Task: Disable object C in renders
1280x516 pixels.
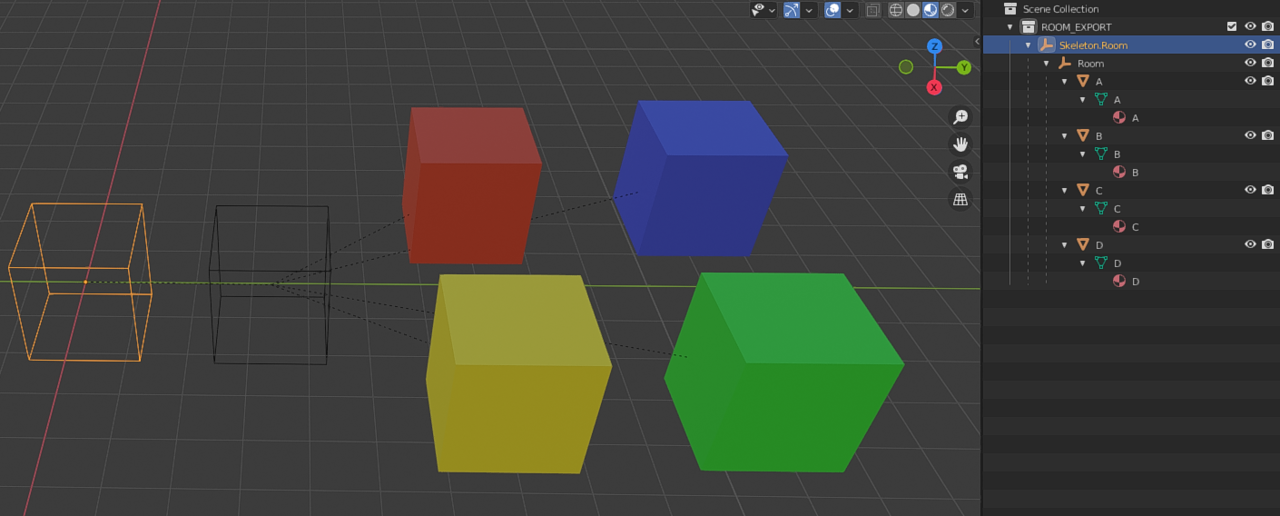Action: pyautogui.click(x=1268, y=190)
